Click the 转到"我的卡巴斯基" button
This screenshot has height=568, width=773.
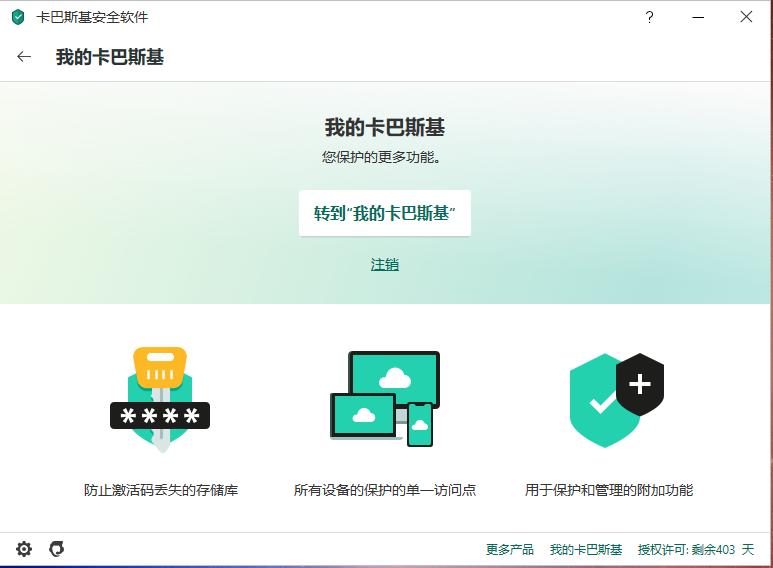(385, 213)
